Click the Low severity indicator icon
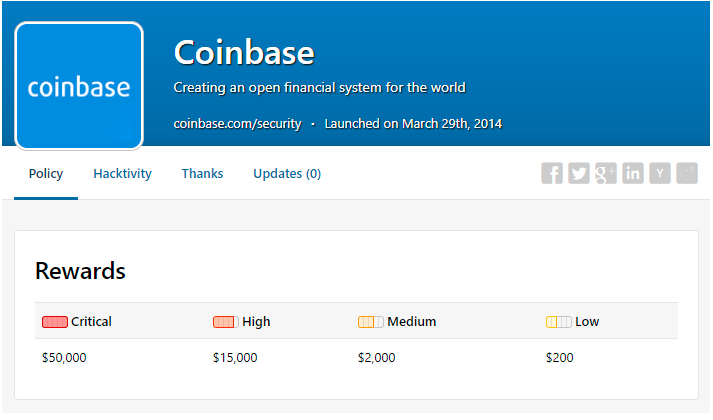The image size is (713, 420). (x=558, y=322)
